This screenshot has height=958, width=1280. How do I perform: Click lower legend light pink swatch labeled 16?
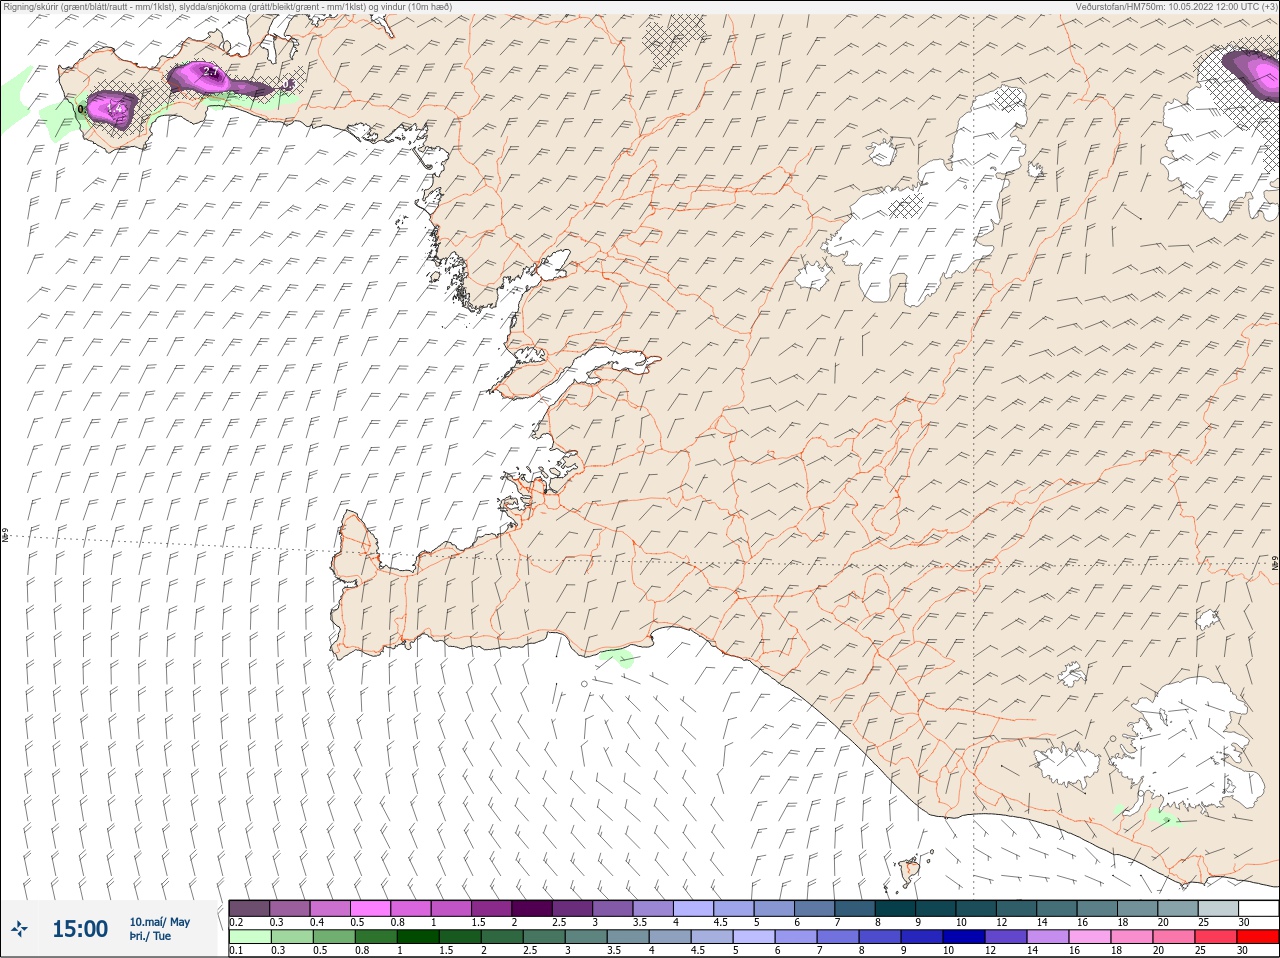click(1089, 937)
